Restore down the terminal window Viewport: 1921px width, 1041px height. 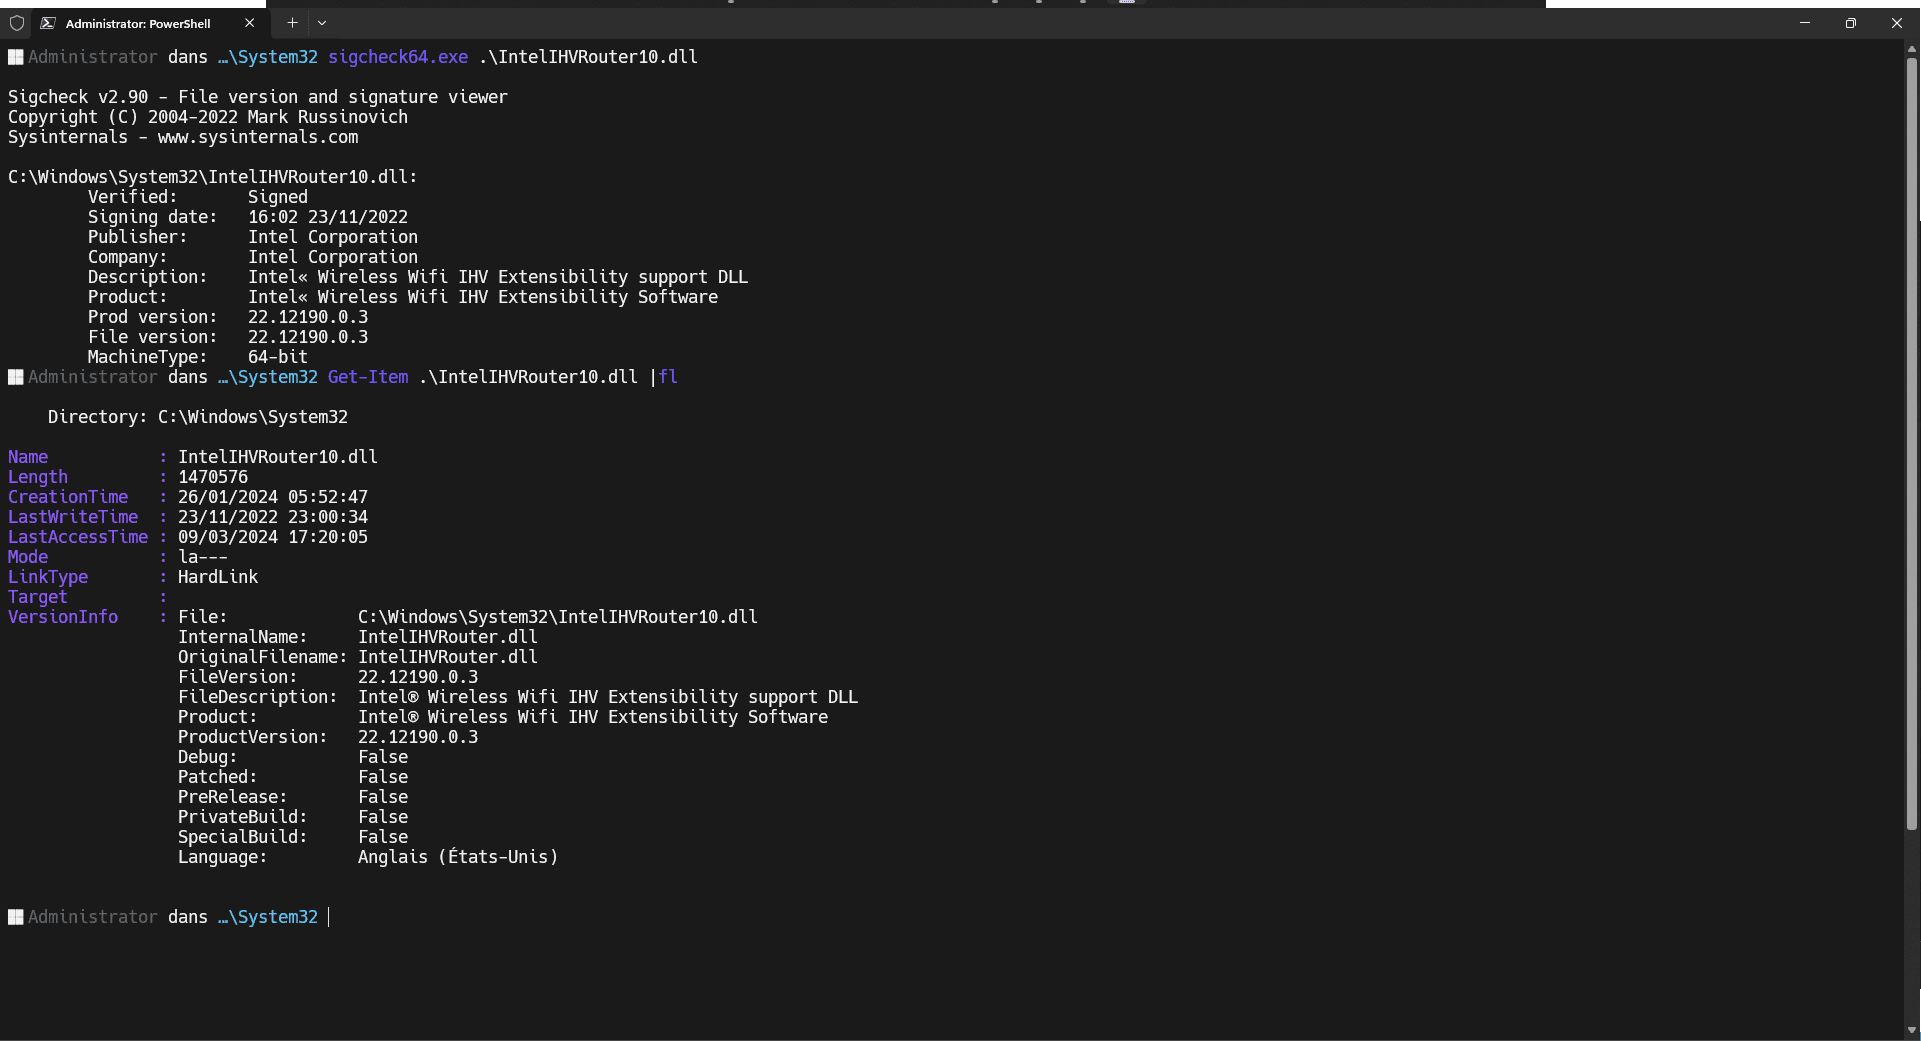click(1850, 23)
